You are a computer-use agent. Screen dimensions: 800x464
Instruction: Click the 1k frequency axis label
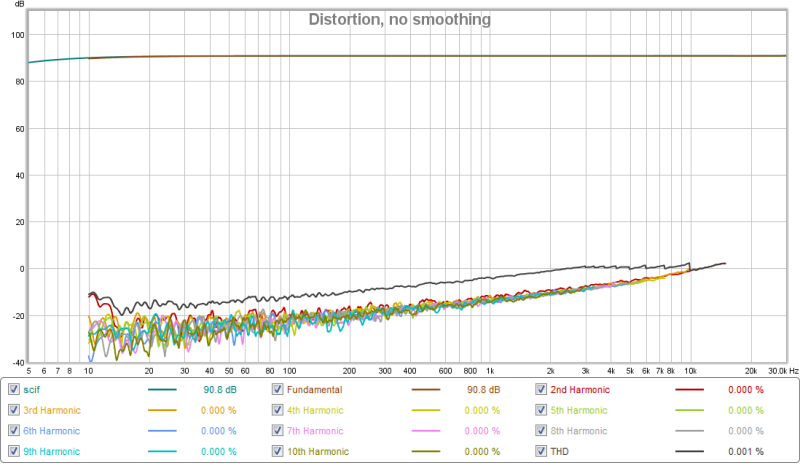pos(490,371)
